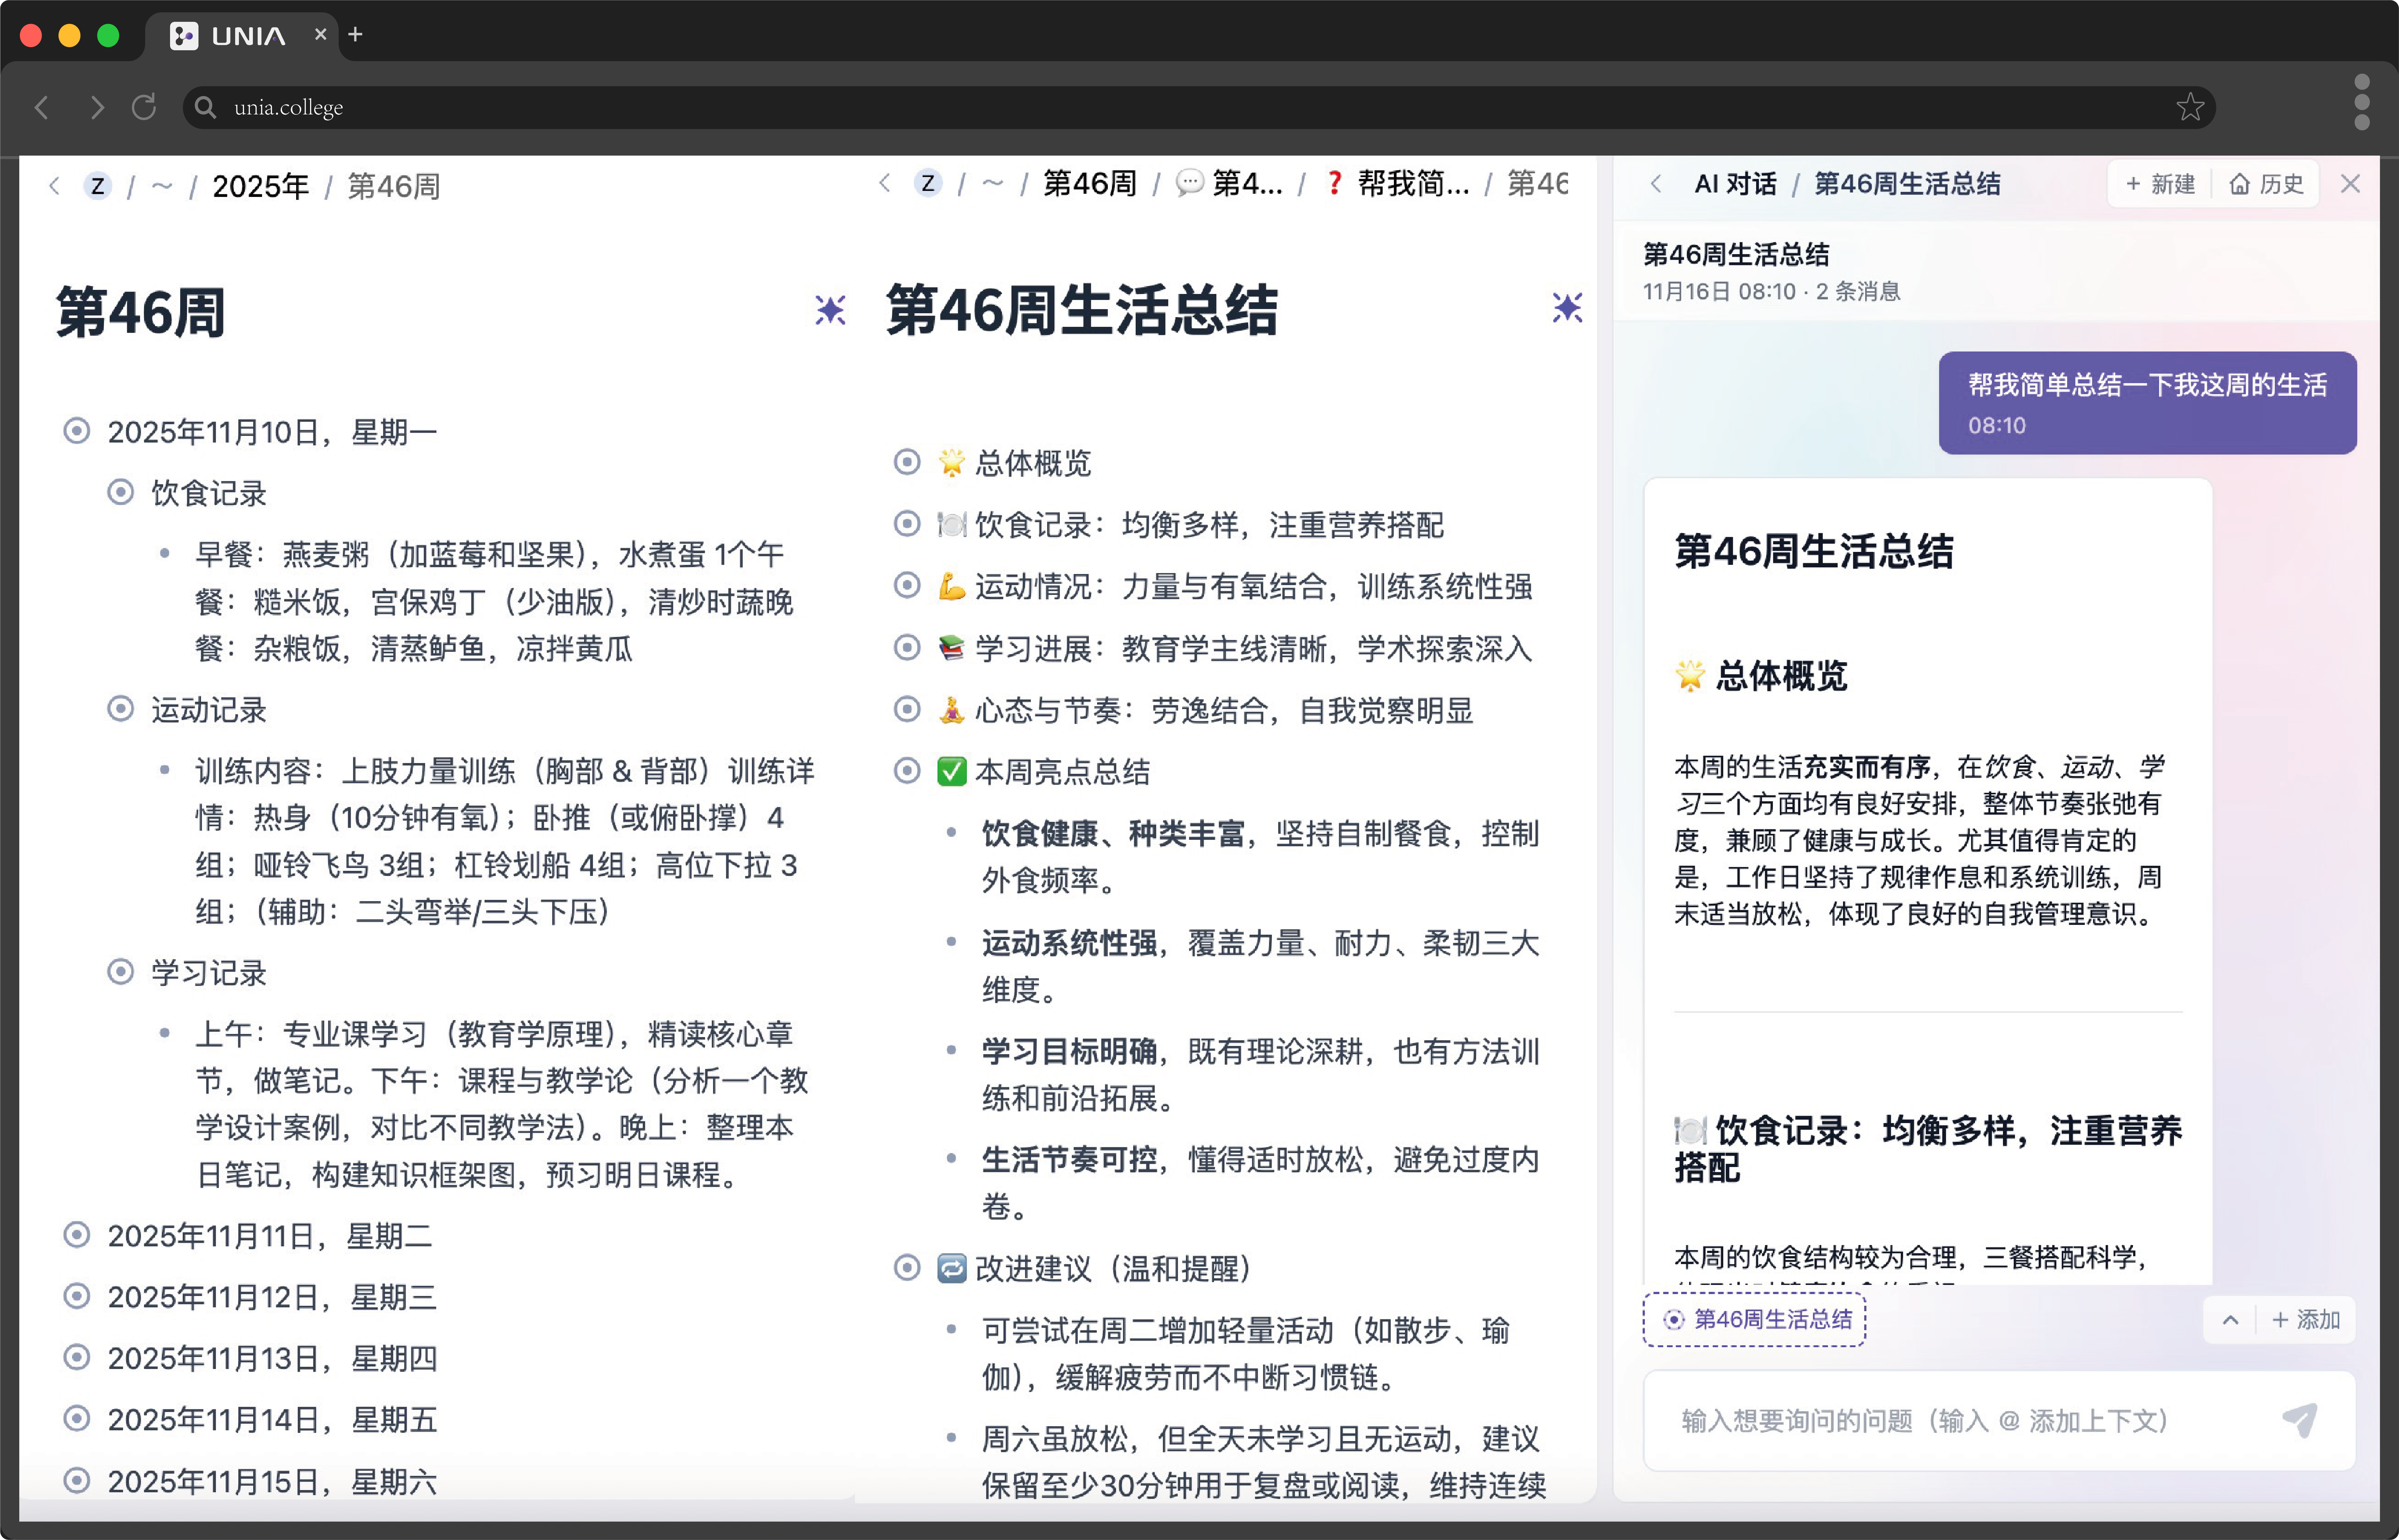This screenshot has width=2399, height=1540.
Task: Open a new browser tab
Action: (355, 35)
